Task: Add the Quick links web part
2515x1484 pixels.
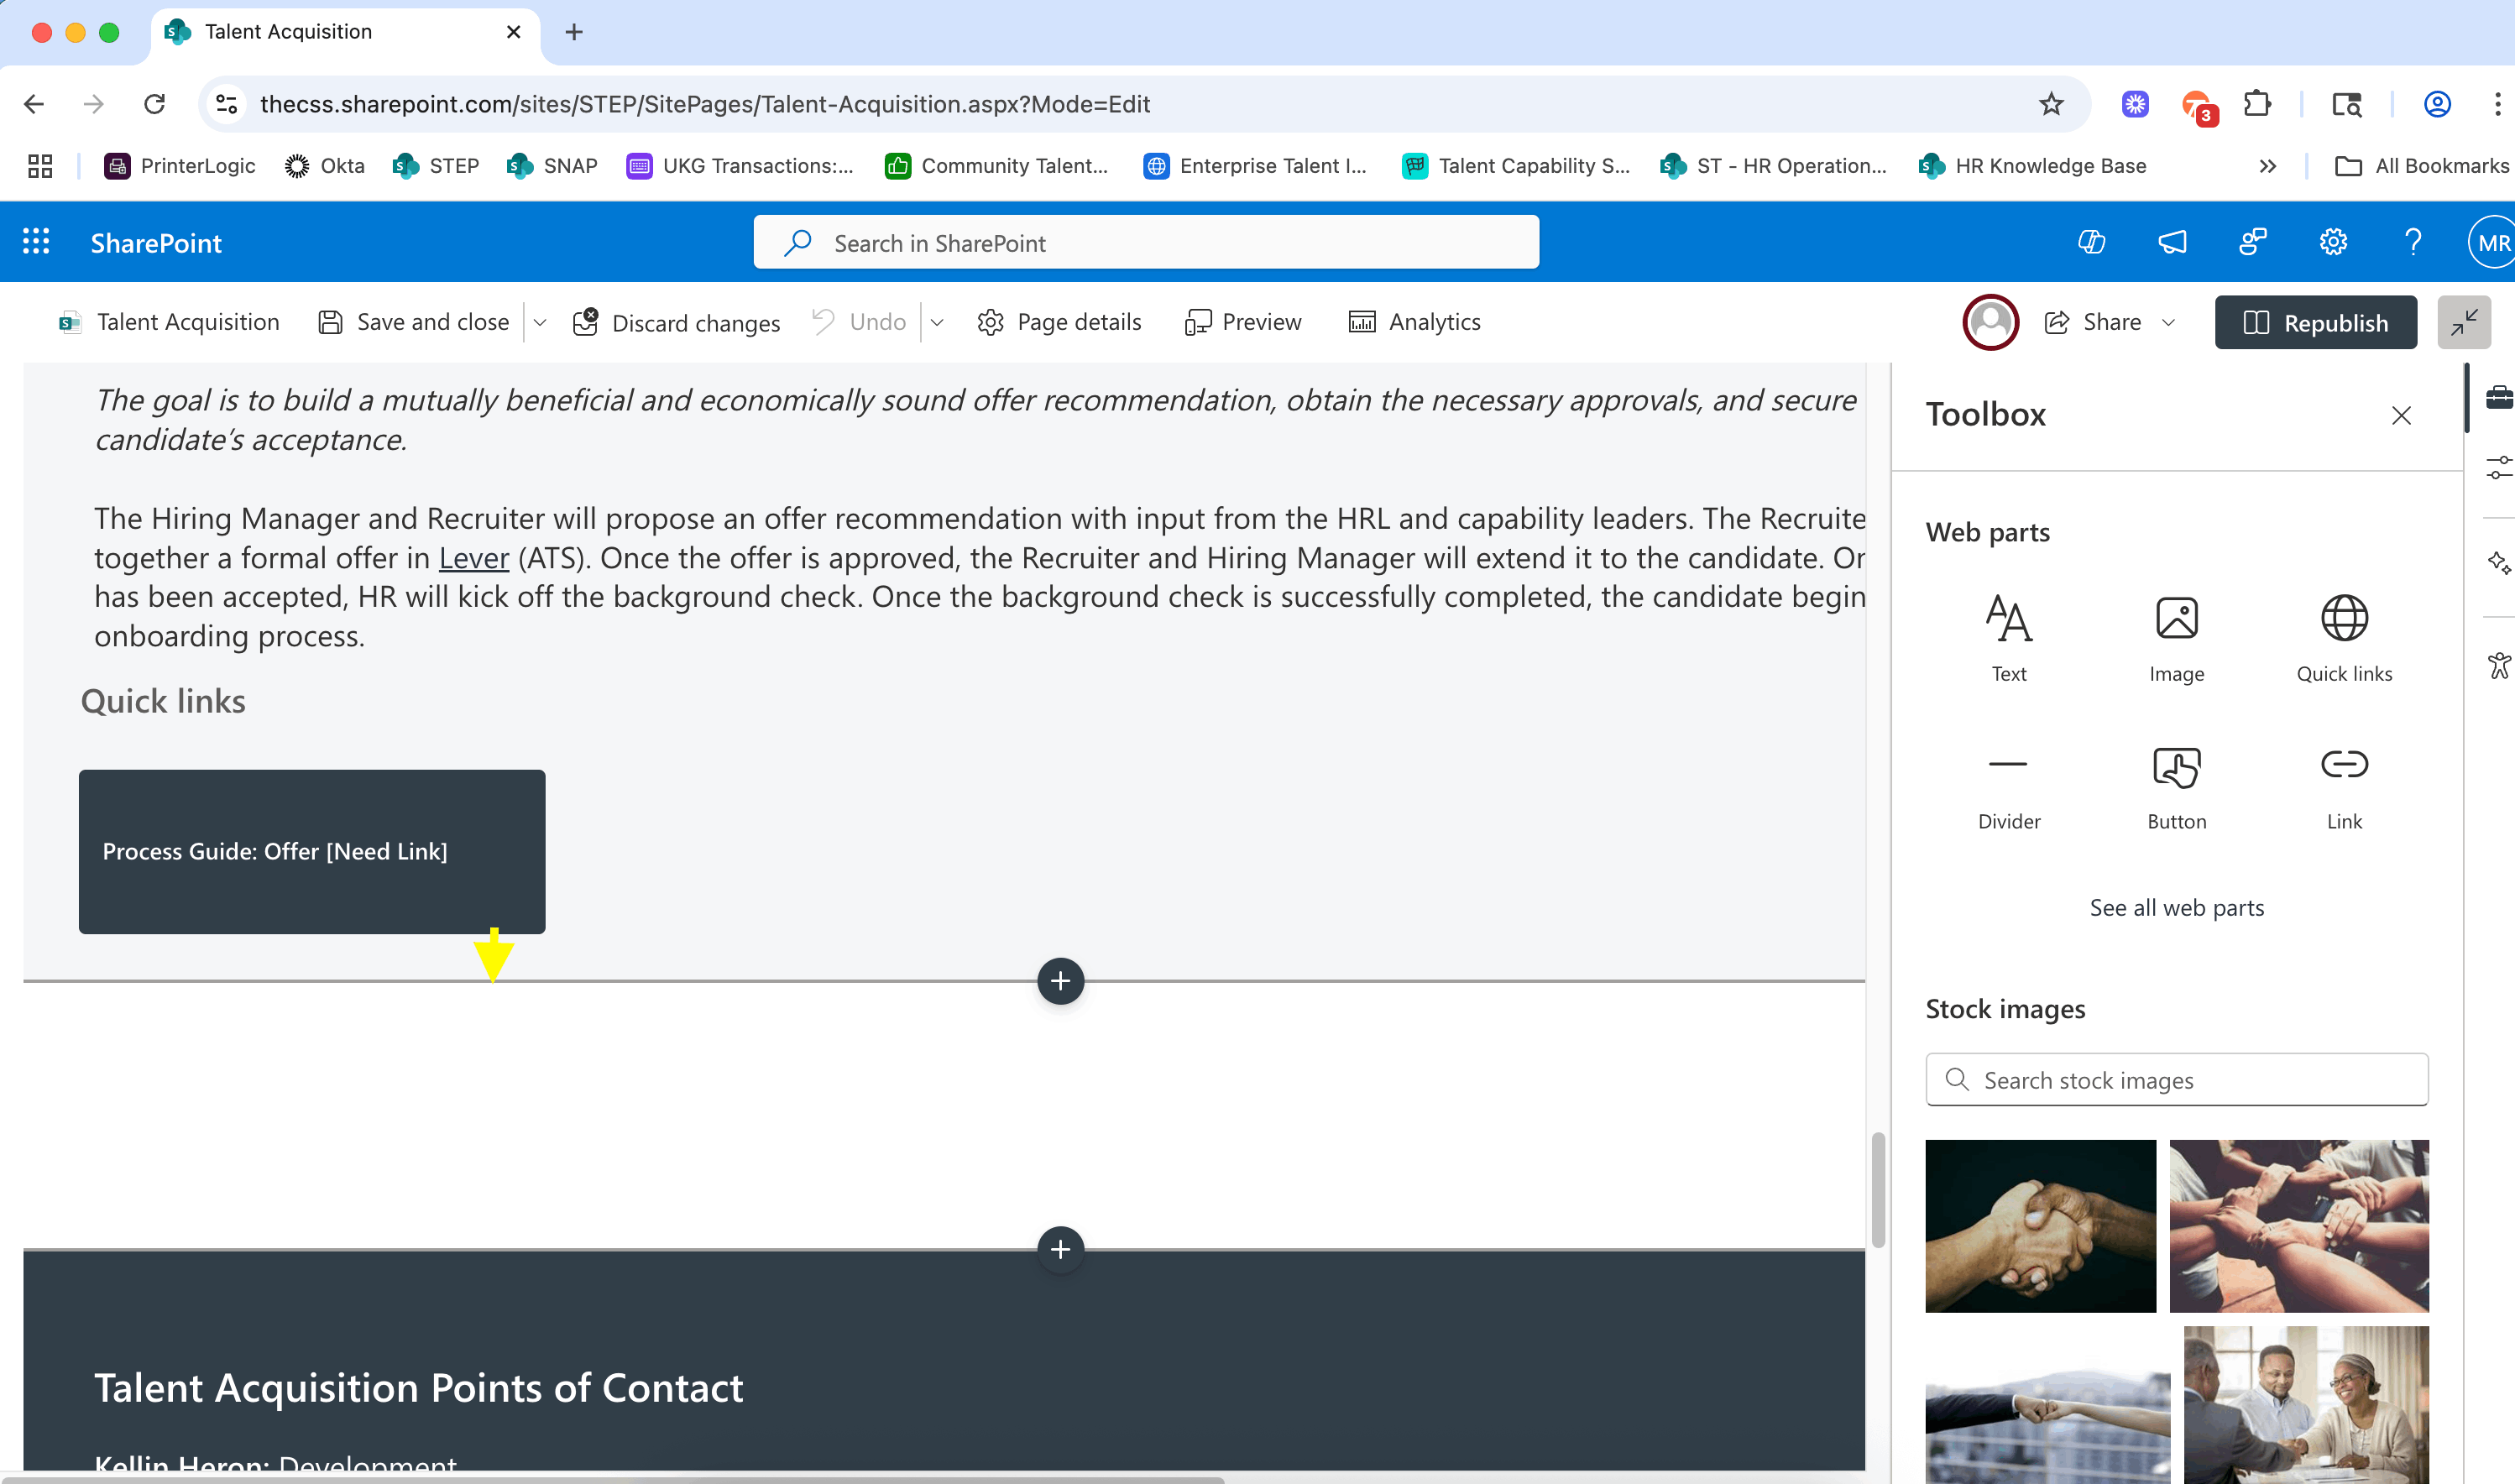Action: (x=2343, y=638)
